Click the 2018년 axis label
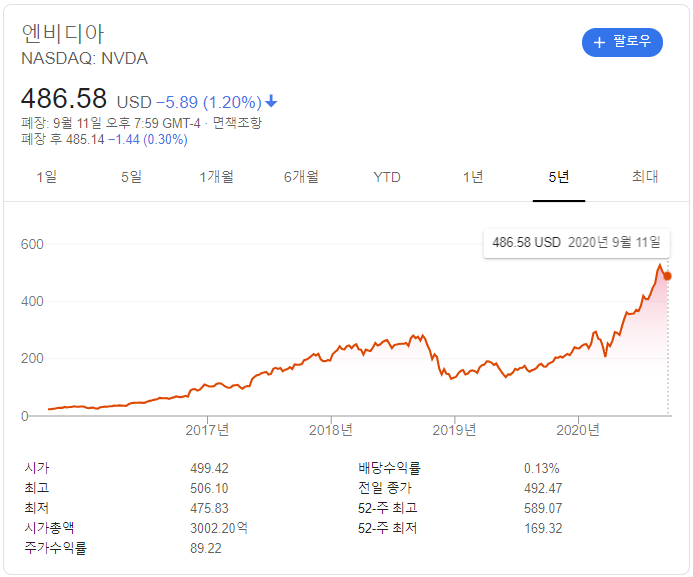 coord(331,430)
